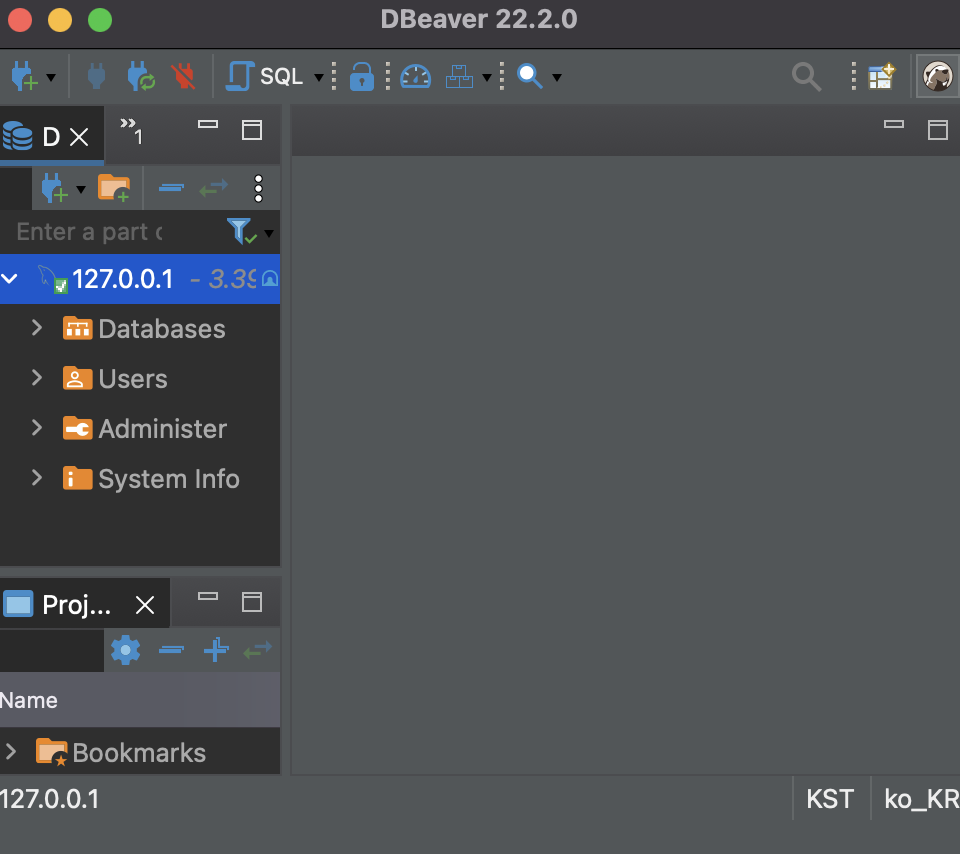Image resolution: width=960 pixels, height=854 pixels.
Task: Click the Create new folder icon
Action: point(114,188)
